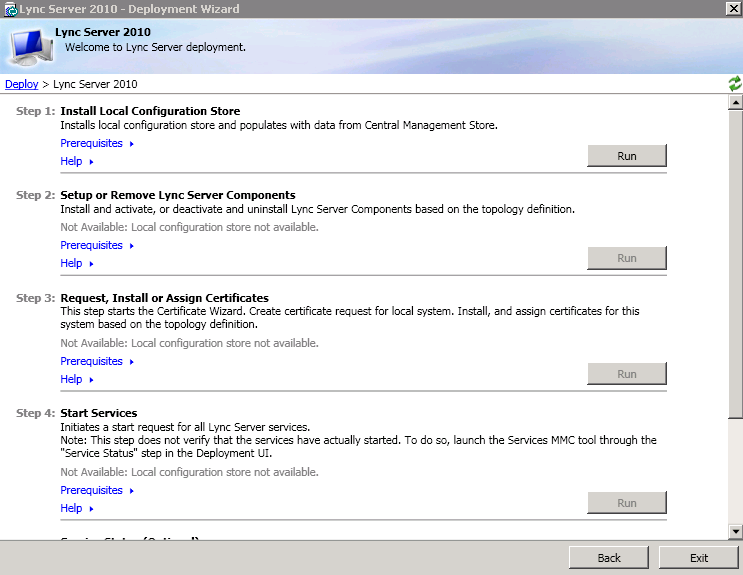The height and width of the screenshot is (575, 743).
Task: Click the 'Setup or Remove Lync Server Components' heading
Action: tap(178, 195)
